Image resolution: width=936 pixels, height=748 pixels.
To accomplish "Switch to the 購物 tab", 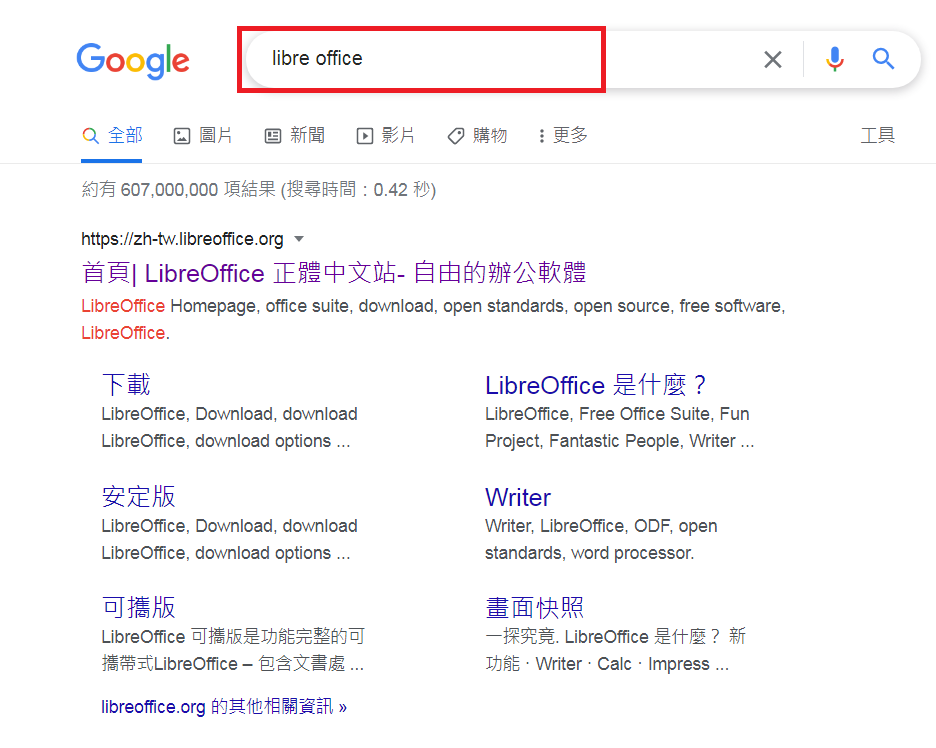I will click(x=478, y=136).
